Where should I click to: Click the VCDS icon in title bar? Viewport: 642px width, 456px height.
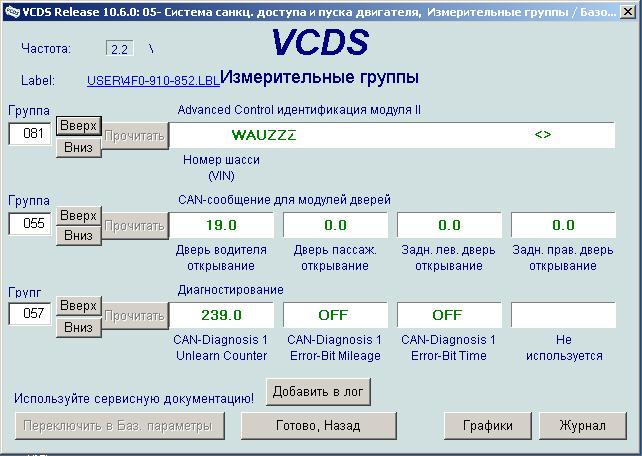pyautogui.click(x=10, y=10)
